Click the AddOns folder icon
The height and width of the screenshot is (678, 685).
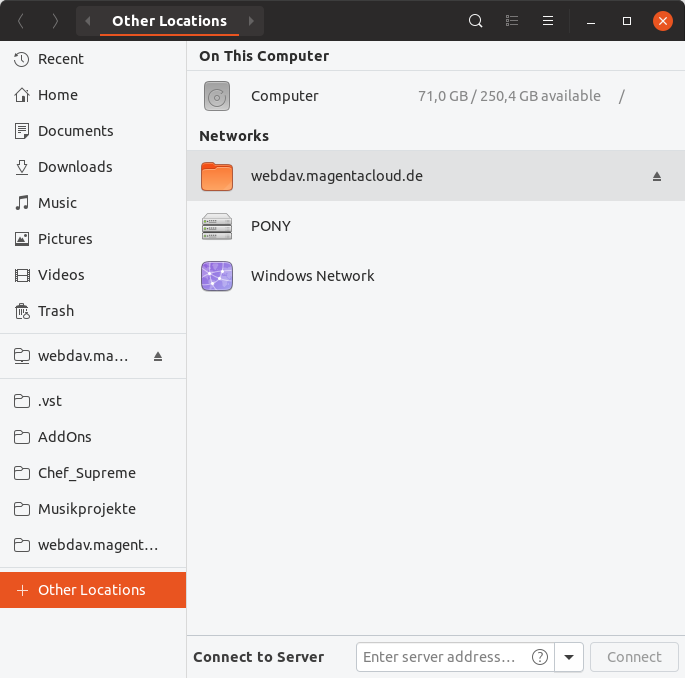(21, 437)
